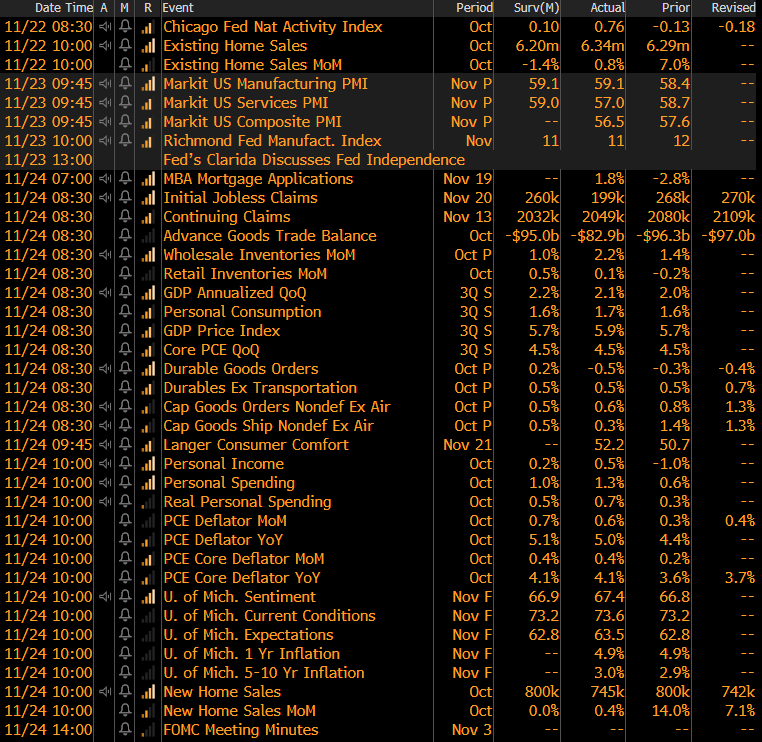Click relevance bars next to Langer Consumer Comfort

[148, 445]
